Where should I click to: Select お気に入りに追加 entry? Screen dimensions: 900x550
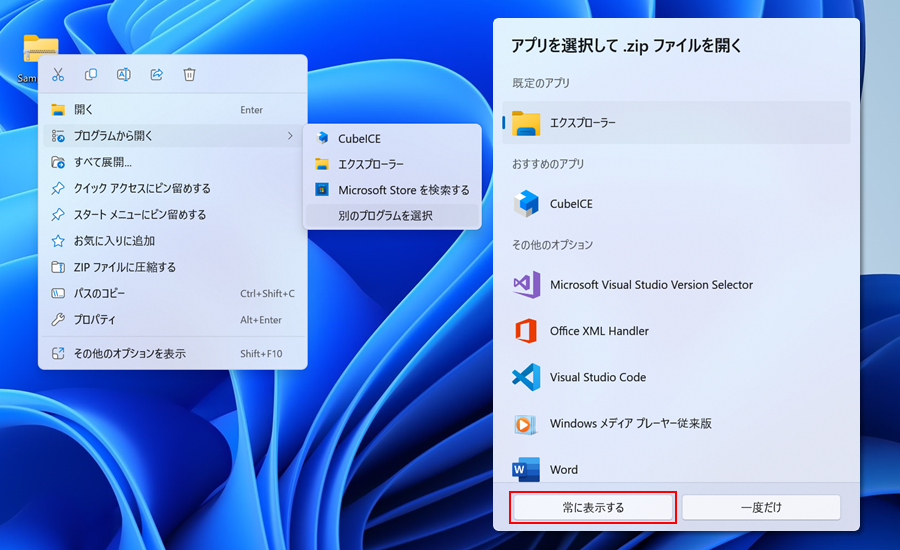coord(173,241)
